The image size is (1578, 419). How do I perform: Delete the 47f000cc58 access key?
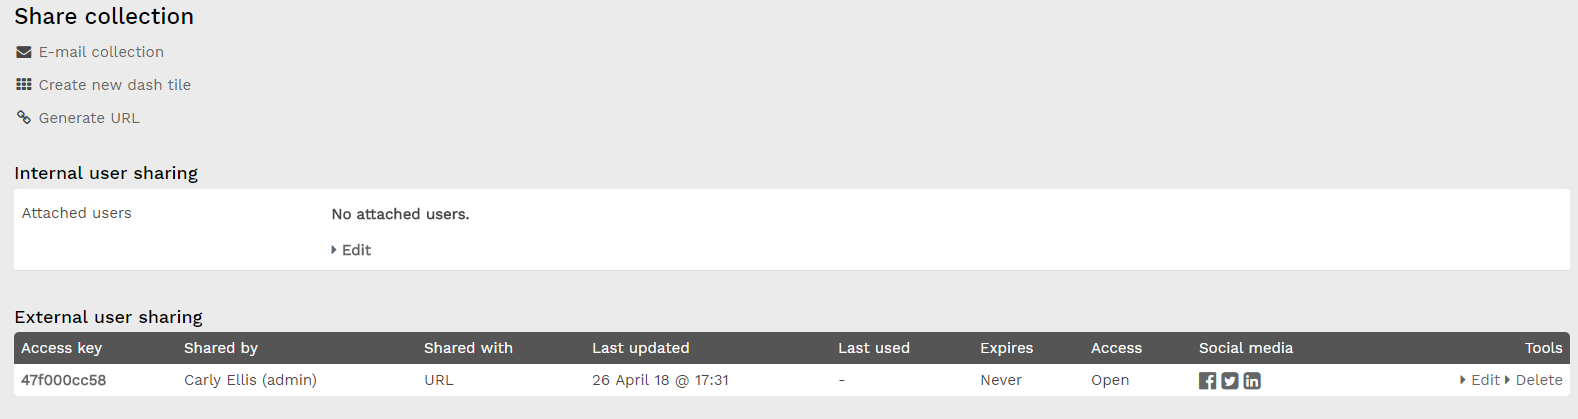1534,380
